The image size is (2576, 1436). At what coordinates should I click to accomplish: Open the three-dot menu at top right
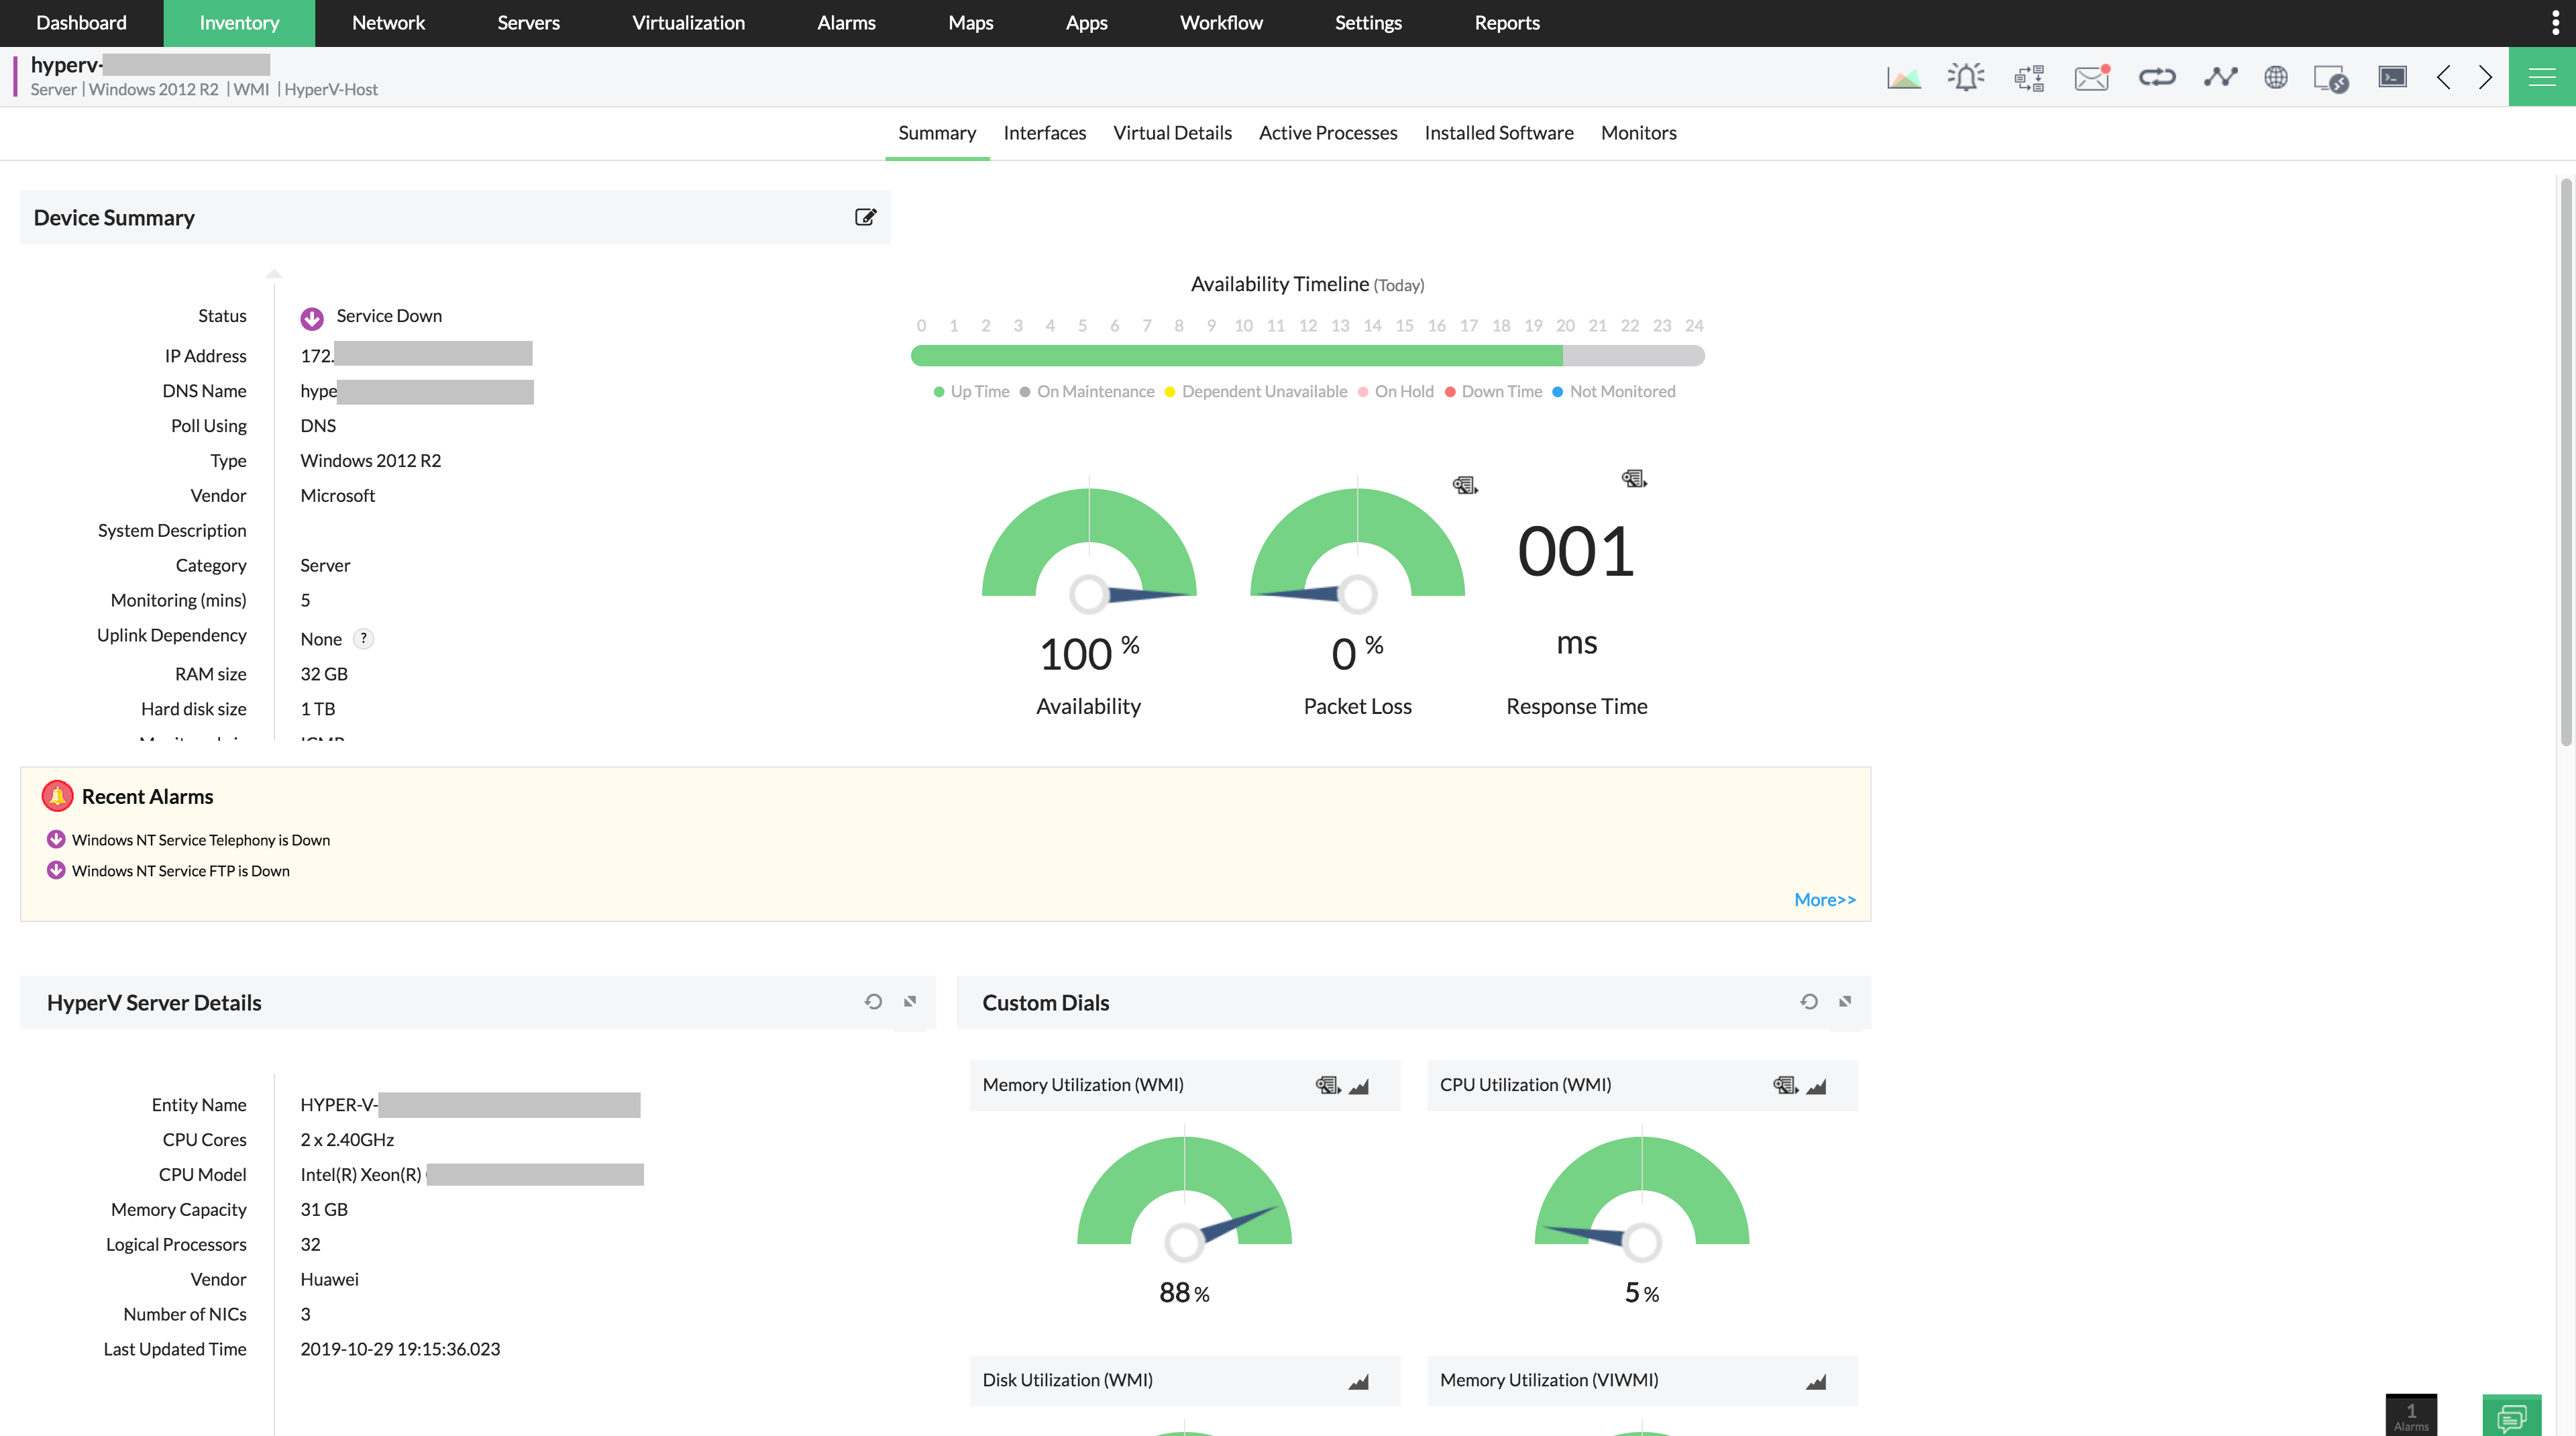(x=2555, y=22)
